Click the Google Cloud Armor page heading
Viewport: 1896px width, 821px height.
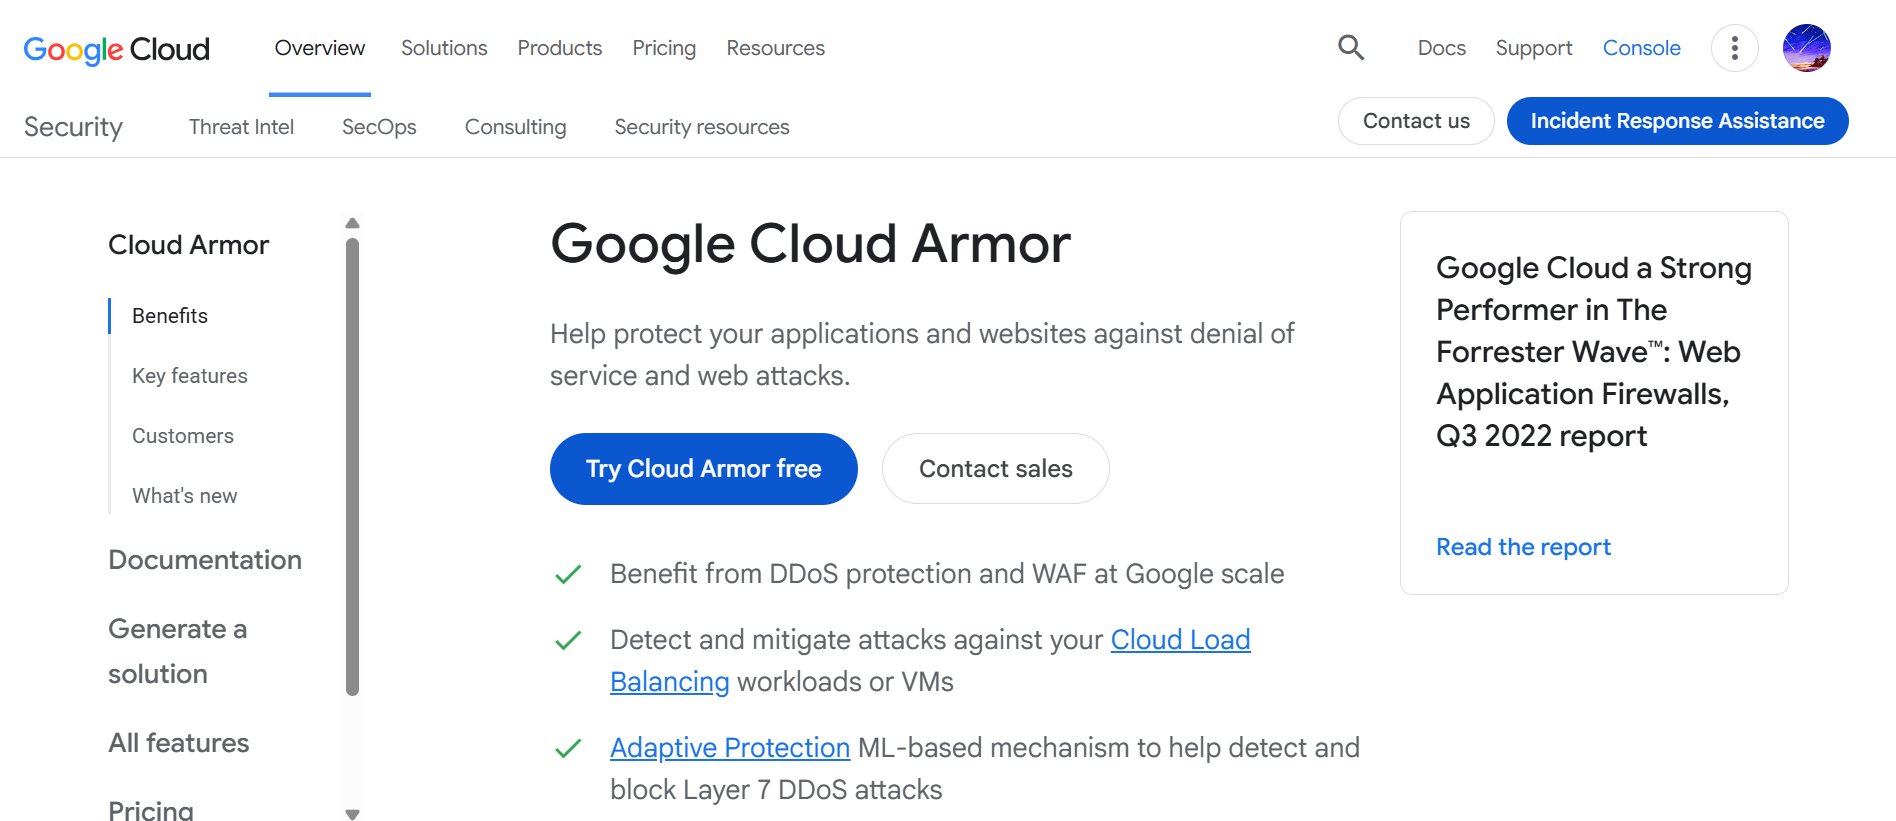point(811,244)
